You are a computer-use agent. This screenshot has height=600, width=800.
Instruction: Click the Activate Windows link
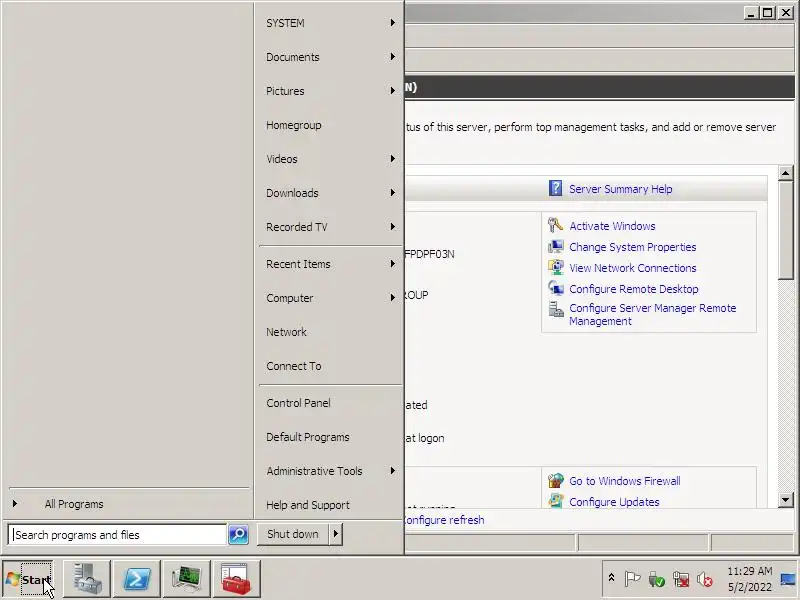[612, 226]
